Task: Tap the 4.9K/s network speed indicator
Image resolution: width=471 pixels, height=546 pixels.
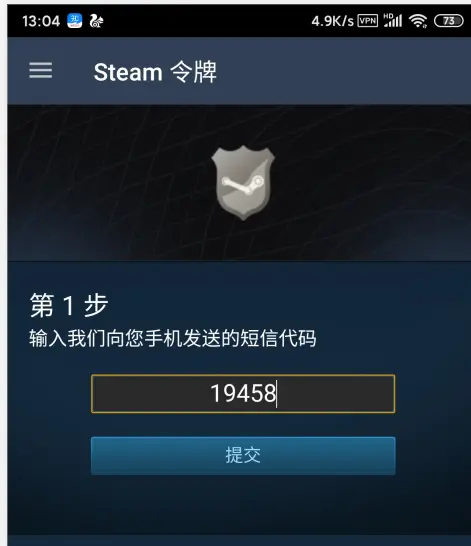Action: click(x=332, y=21)
